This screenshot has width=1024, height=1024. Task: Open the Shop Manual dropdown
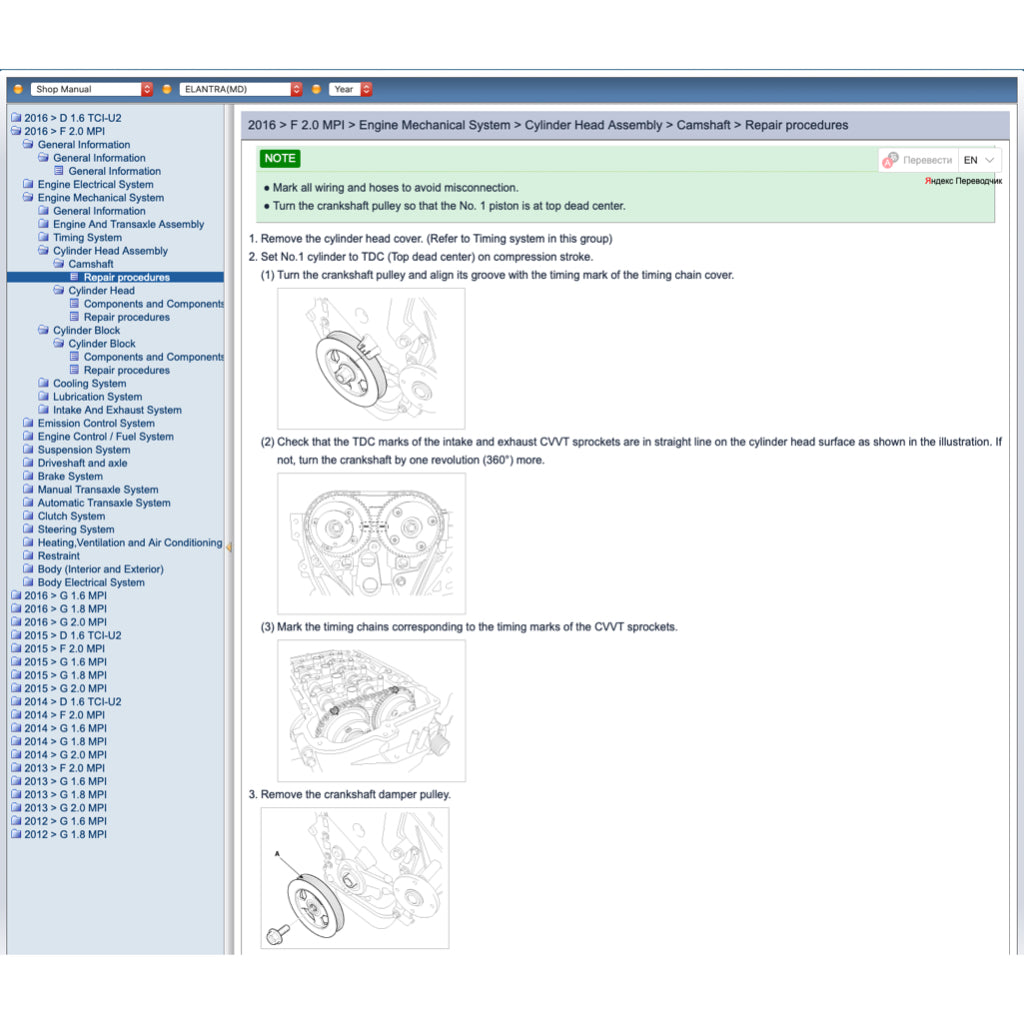point(92,89)
